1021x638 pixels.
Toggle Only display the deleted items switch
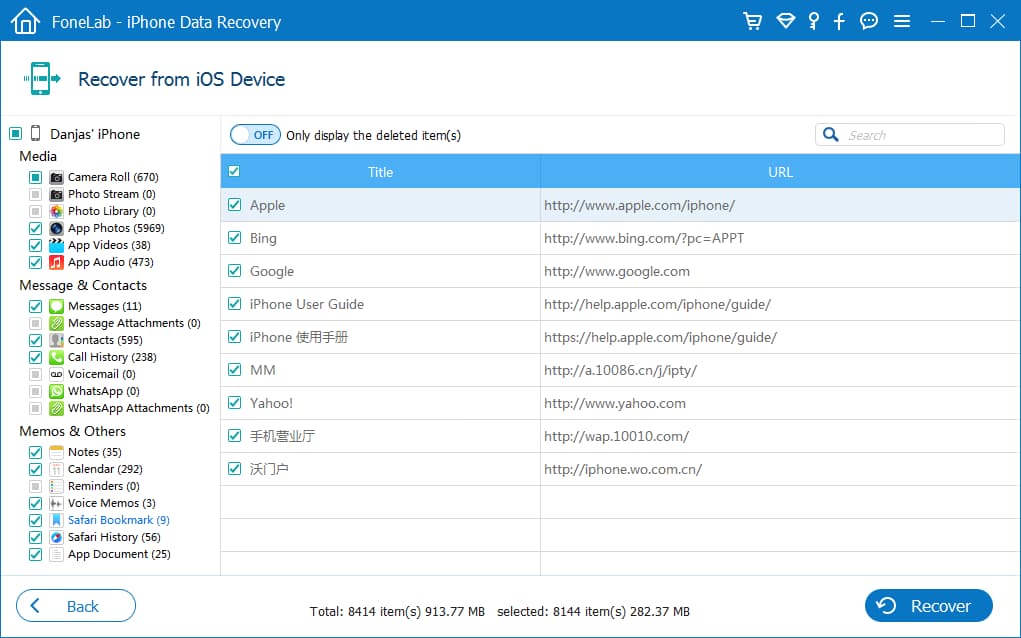pyautogui.click(x=255, y=135)
